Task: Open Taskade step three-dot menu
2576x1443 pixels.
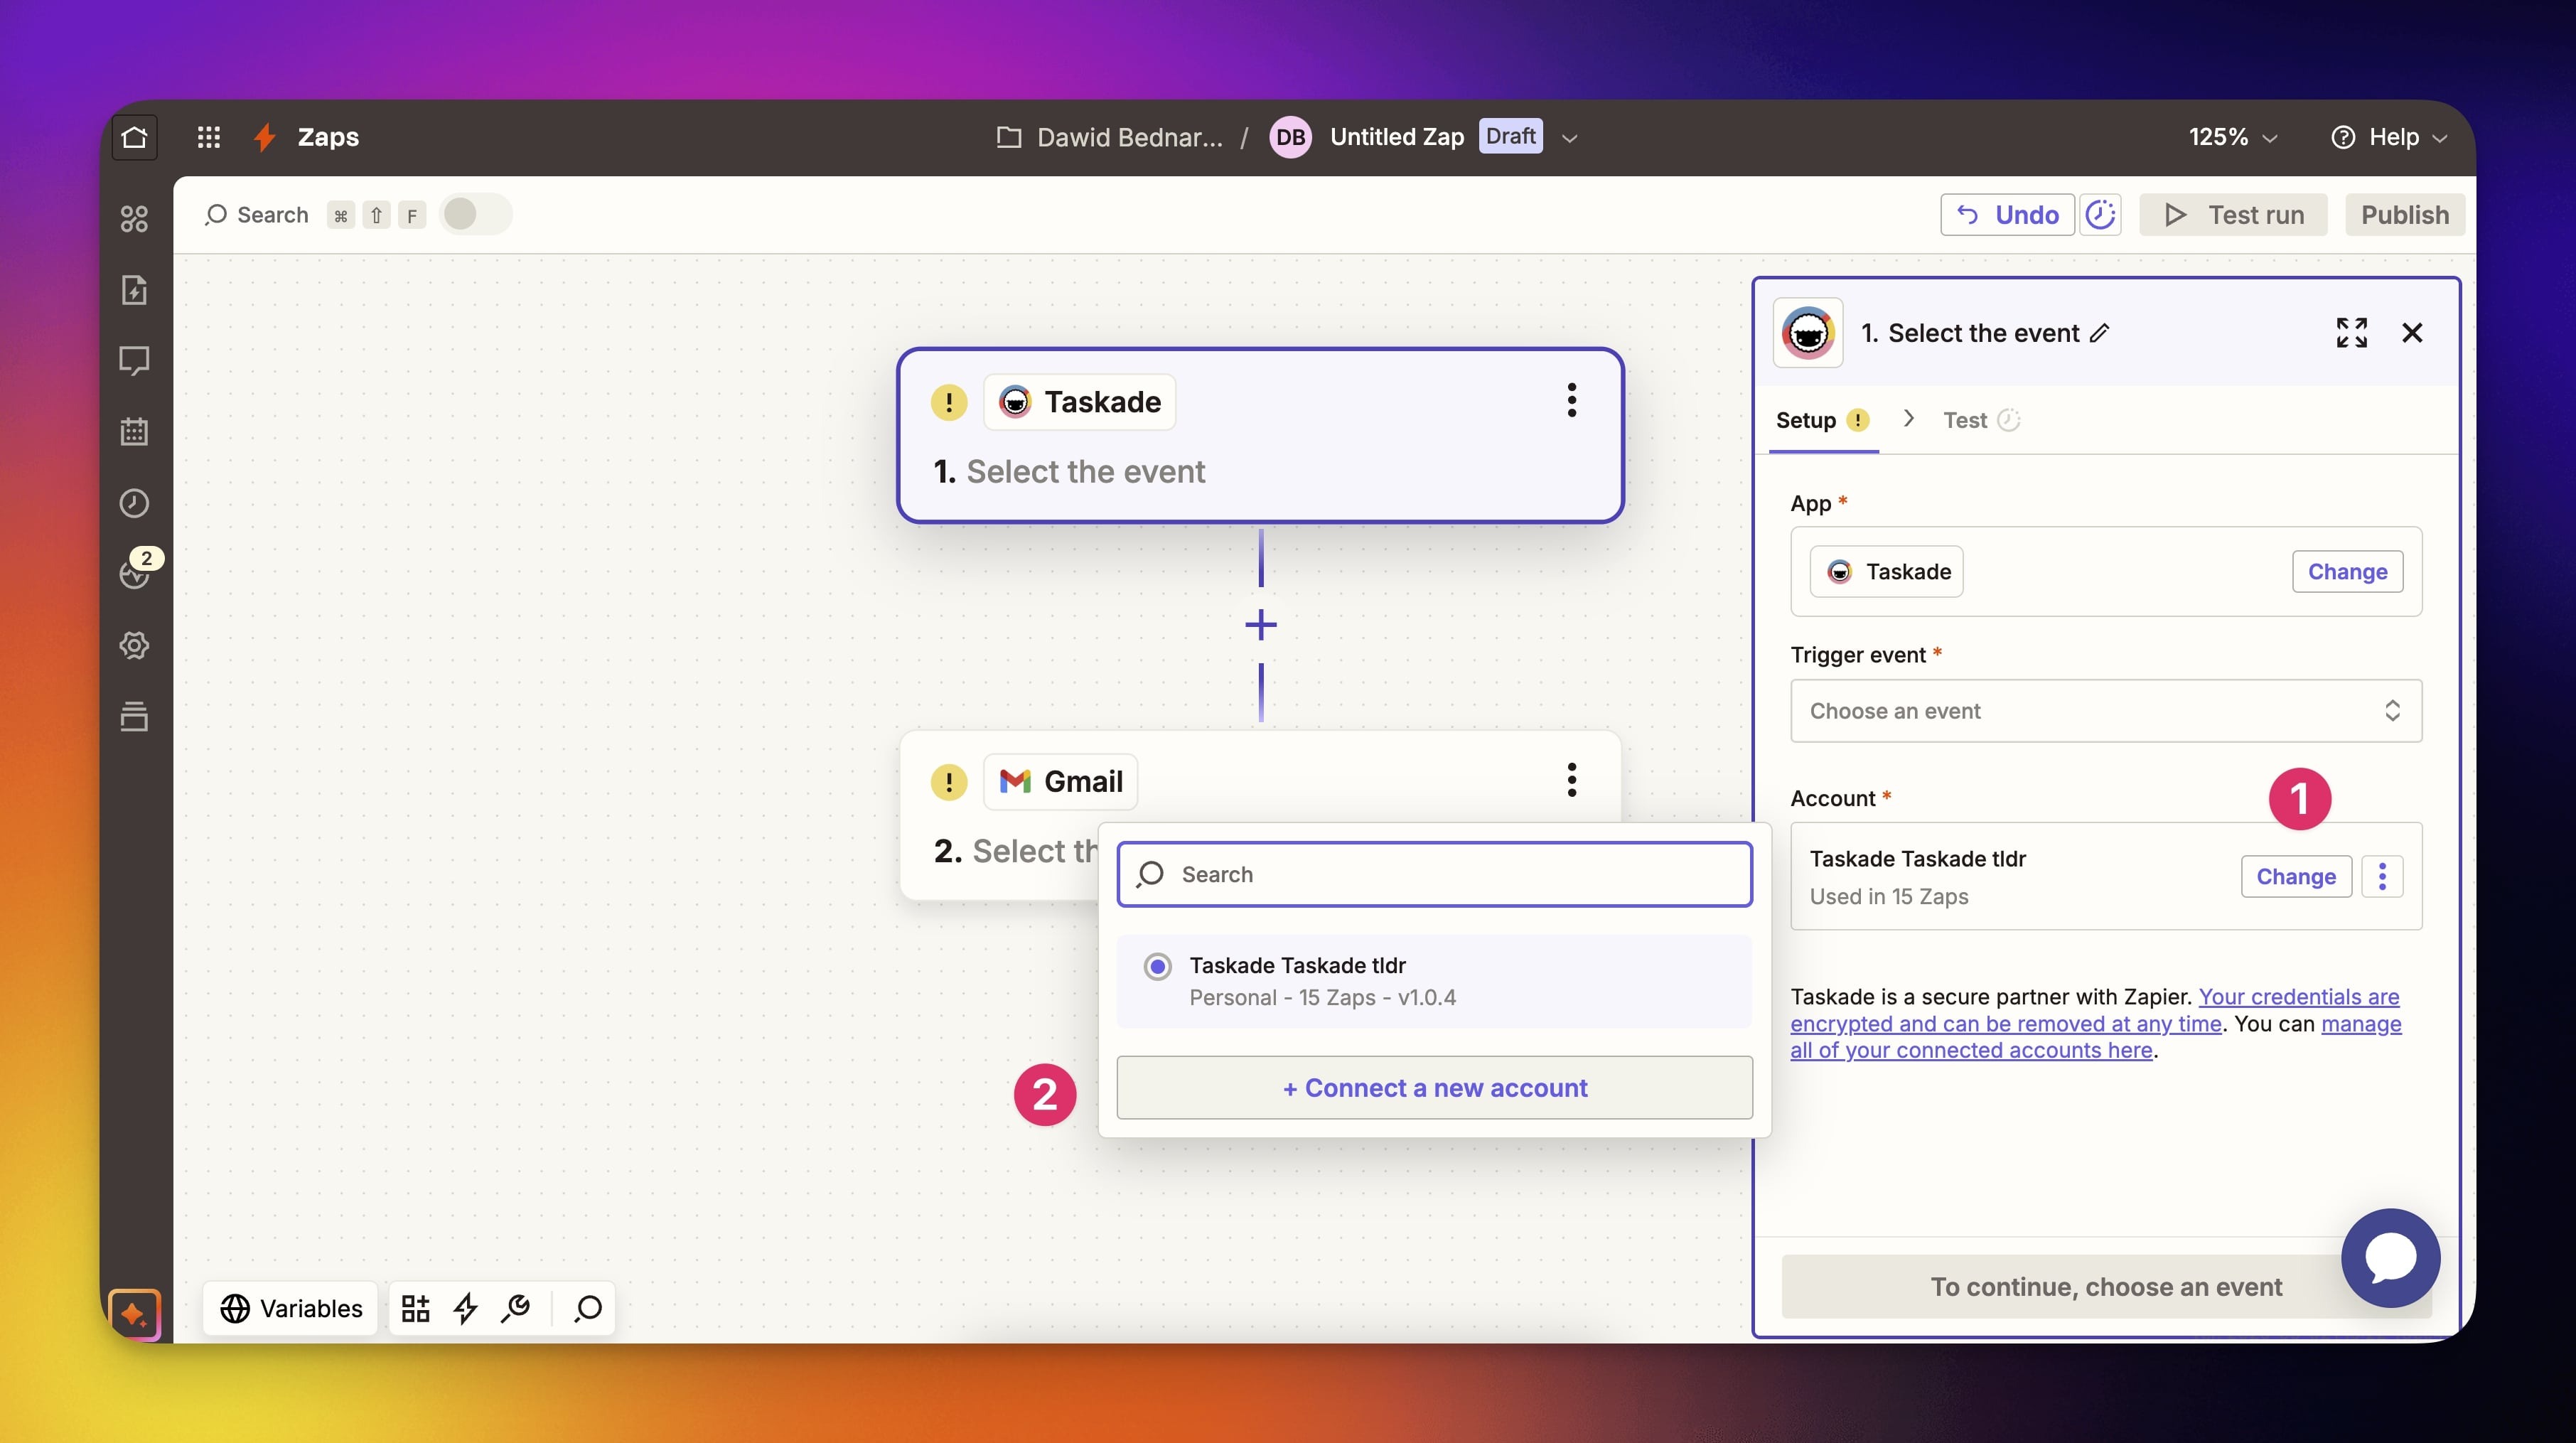Action: pyautogui.click(x=1571, y=400)
